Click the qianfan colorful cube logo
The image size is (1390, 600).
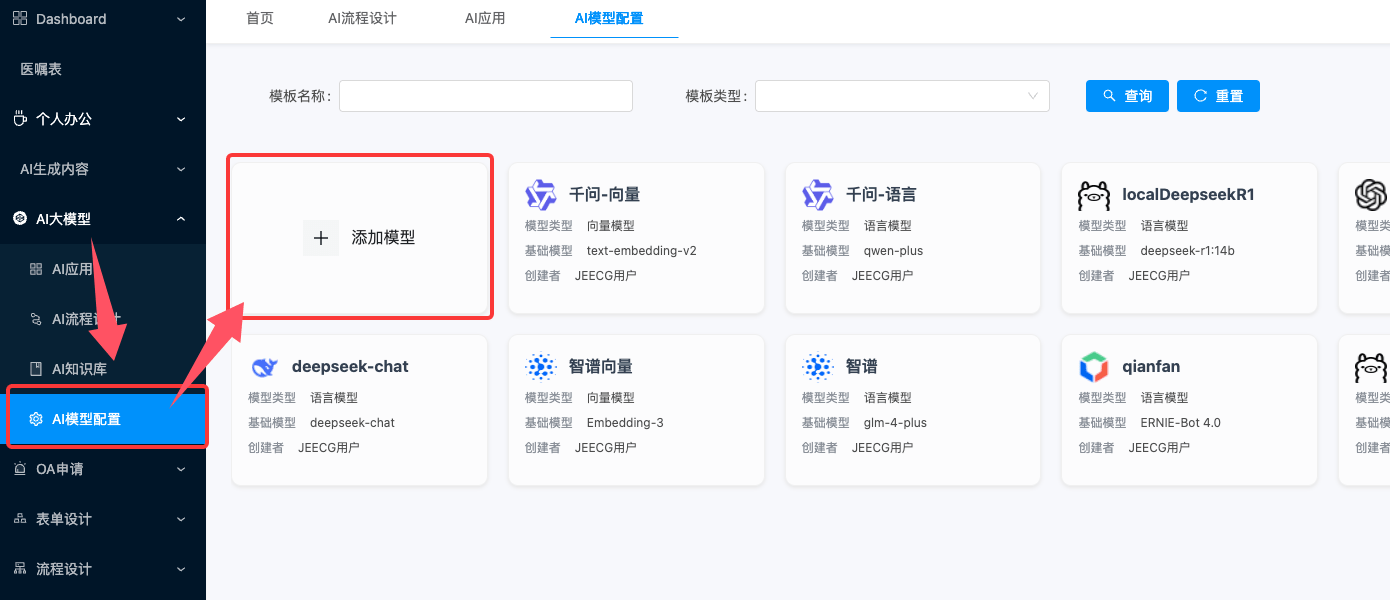tap(1094, 367)
